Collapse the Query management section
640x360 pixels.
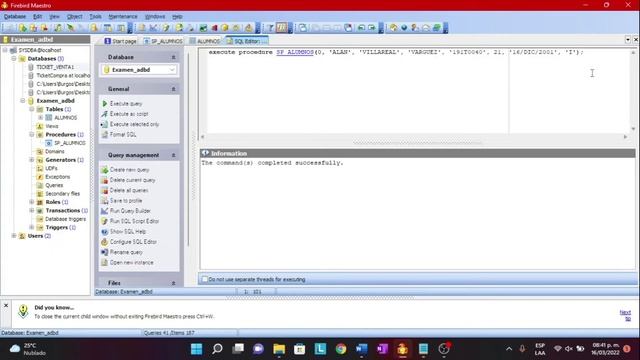point(173,155)
